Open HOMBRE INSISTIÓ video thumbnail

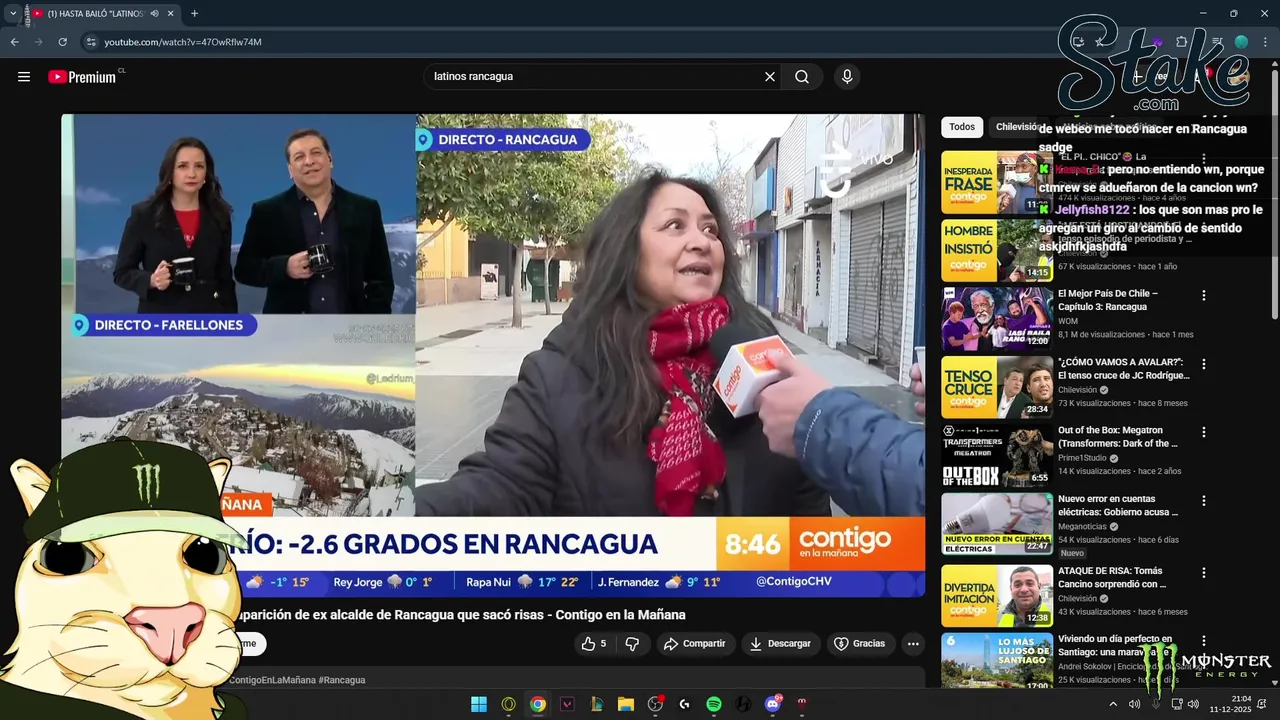(x=997, y=250)
